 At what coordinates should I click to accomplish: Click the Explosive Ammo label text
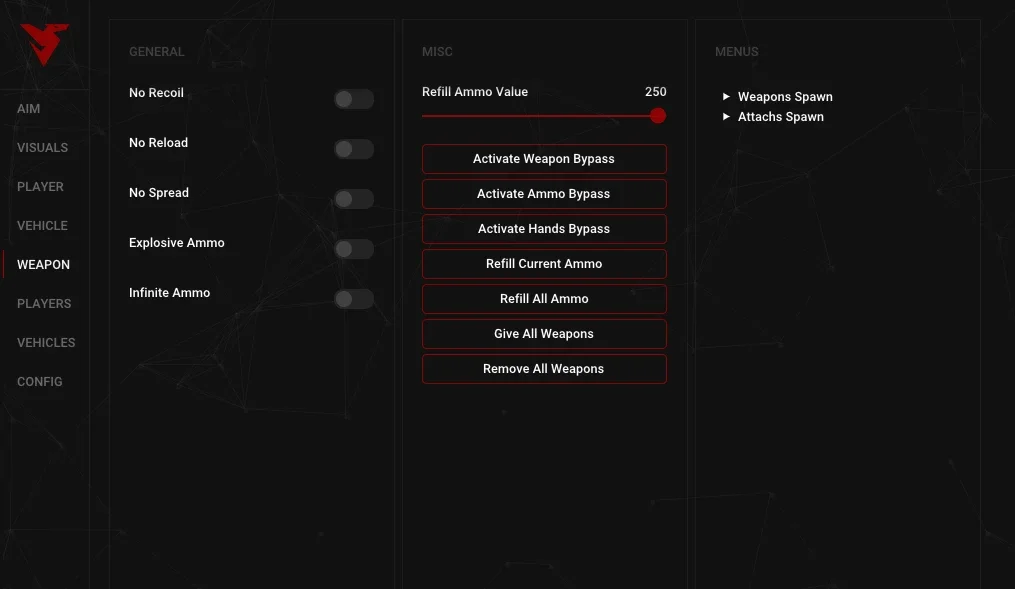(x=177, y=243)
